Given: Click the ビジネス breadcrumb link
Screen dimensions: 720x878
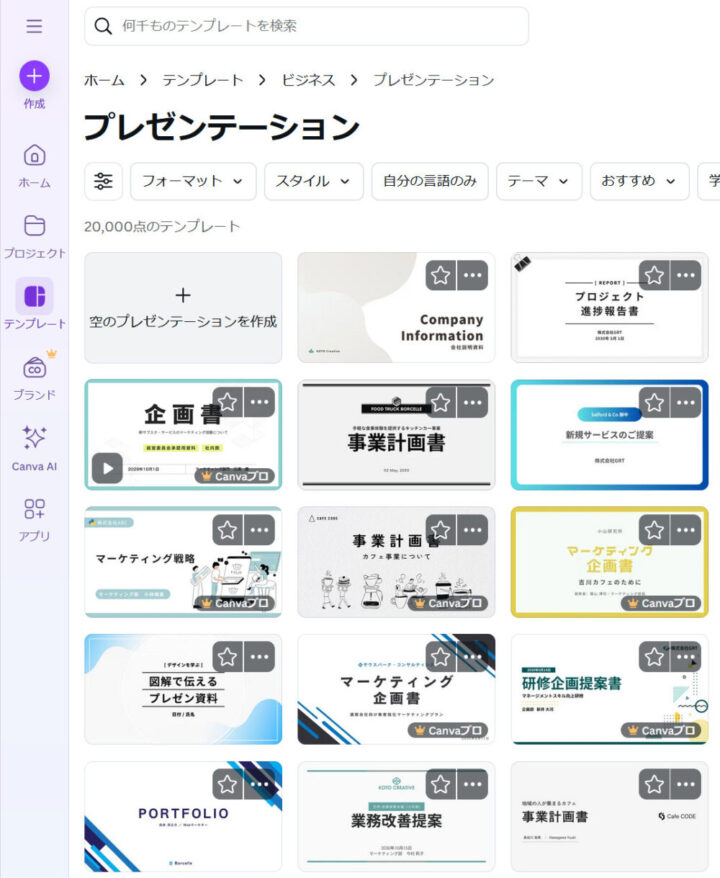Looking at the screenshot, I should [x=308, y=80].
